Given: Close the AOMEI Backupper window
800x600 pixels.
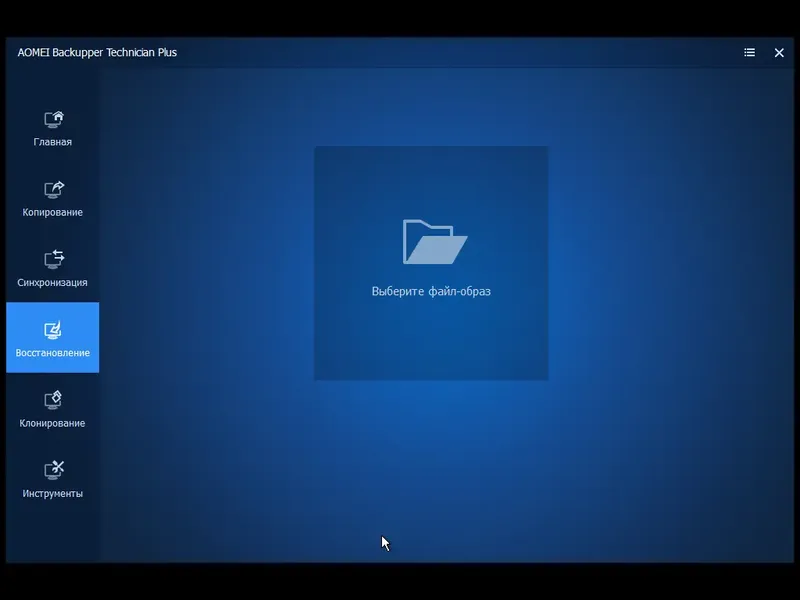Looking at the screenshot, I should point(779,52).
